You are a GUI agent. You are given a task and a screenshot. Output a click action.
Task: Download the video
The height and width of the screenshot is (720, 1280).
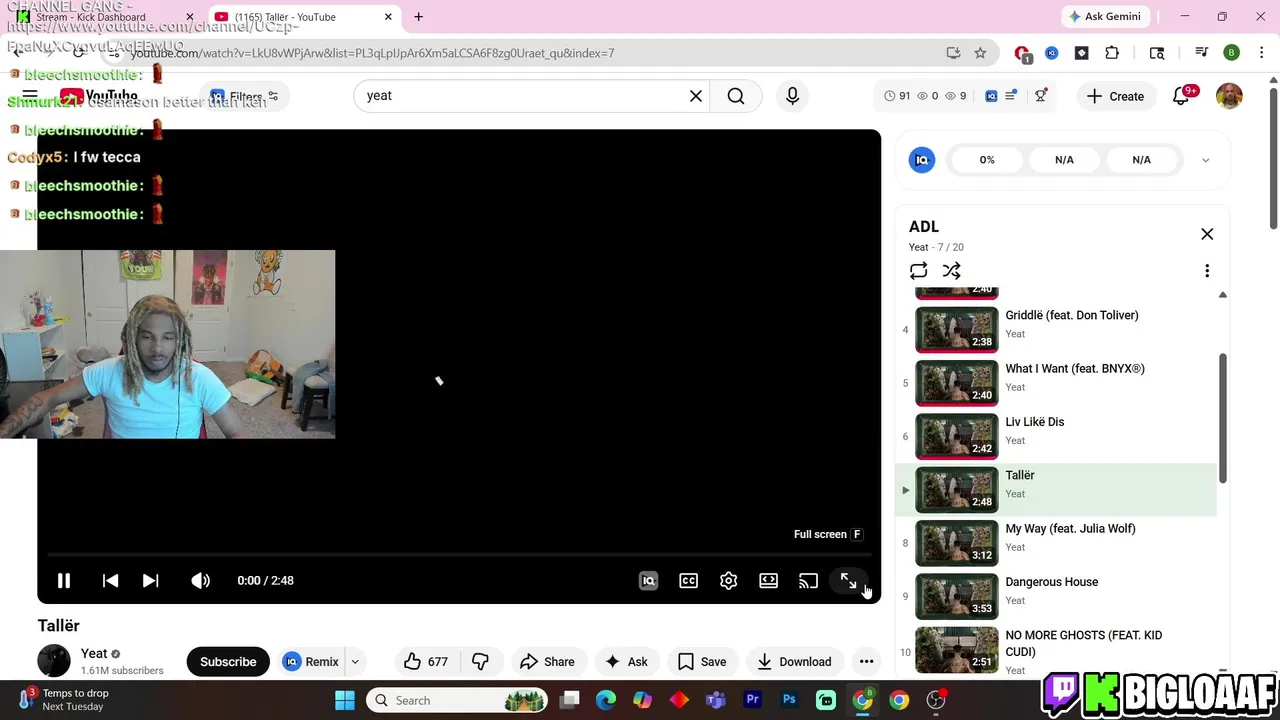click(x=795, y=661)
